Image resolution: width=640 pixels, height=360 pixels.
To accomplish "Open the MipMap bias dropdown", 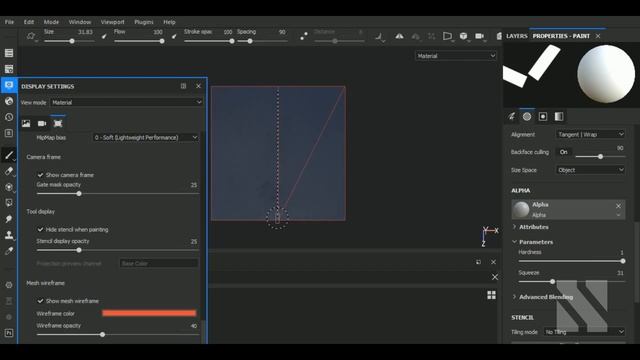I will 145,138.
